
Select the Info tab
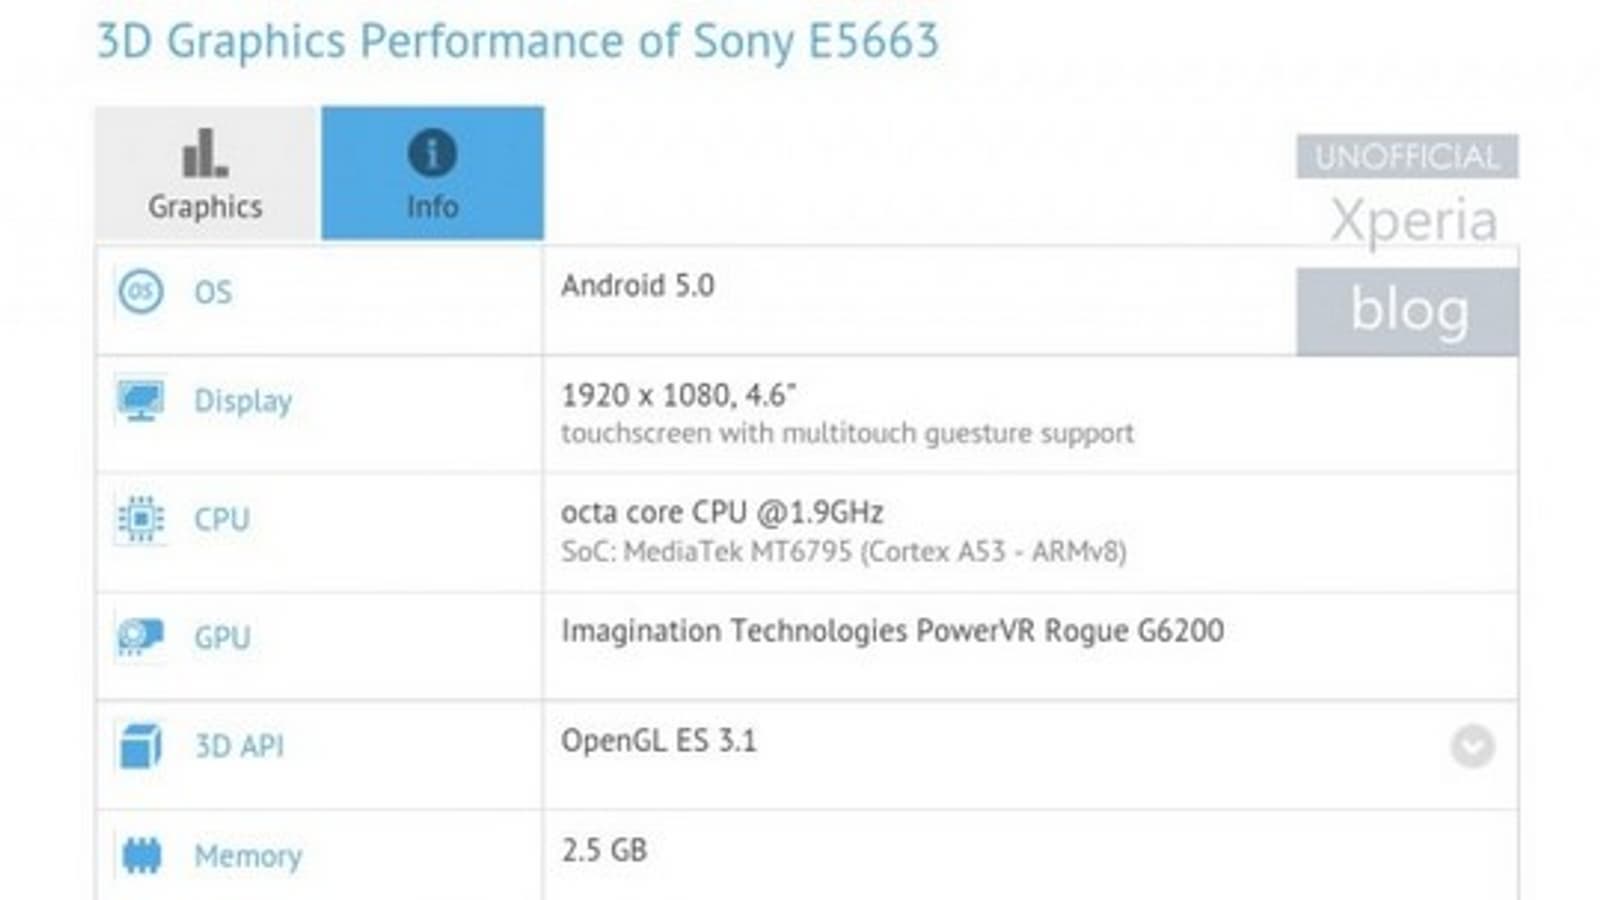(x=432, y=174)
